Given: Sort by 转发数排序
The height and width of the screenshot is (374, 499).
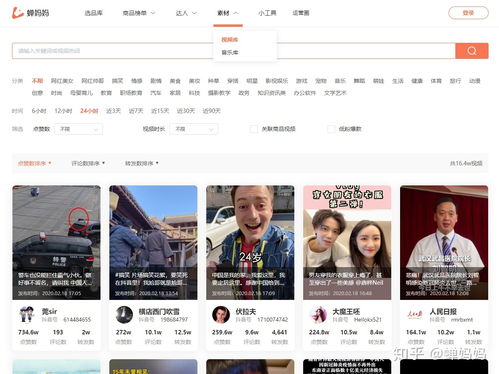Looking at the screenshot, I should click(x=142, y=163).
